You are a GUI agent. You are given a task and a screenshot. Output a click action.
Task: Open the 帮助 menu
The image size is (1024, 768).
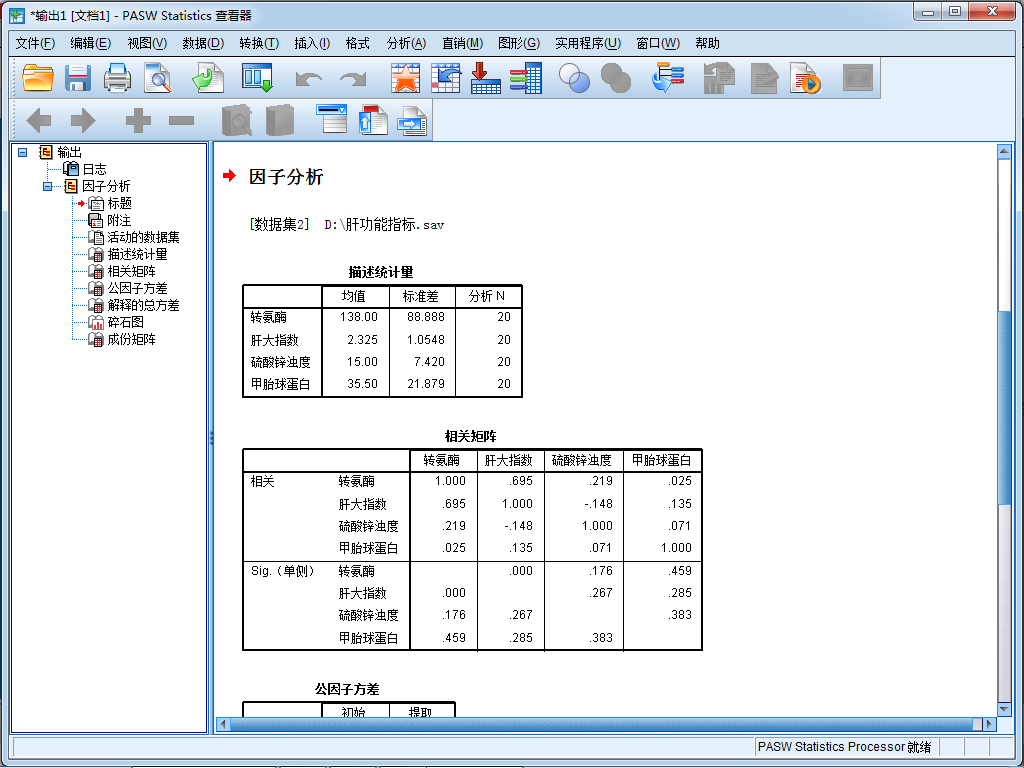(x=707, y=43)
